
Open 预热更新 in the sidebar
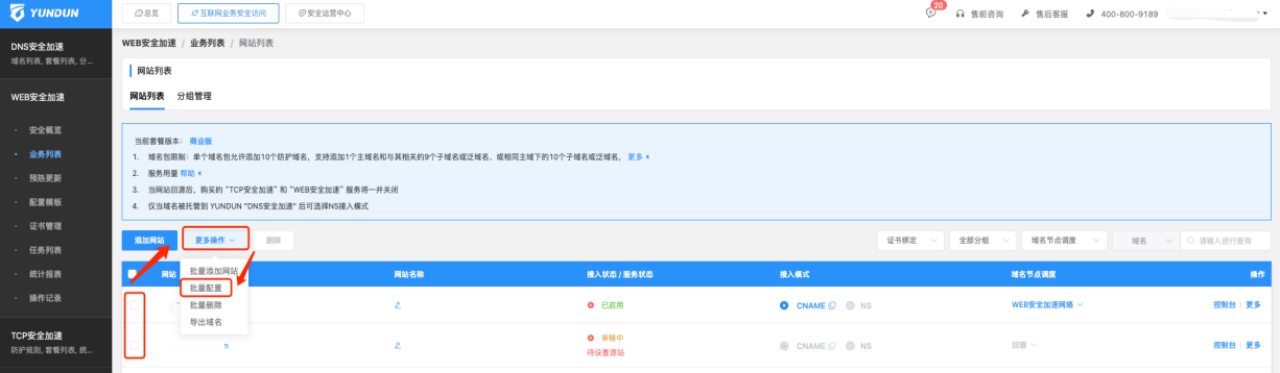[x=45, y=178]
